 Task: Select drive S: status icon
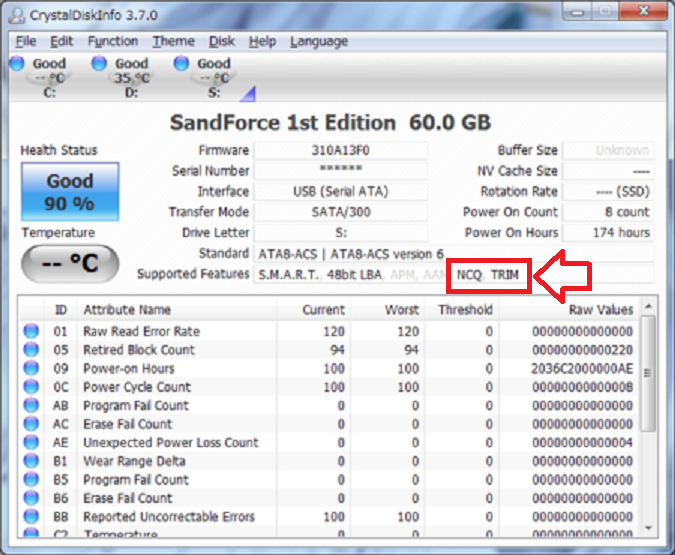point(181,63)
